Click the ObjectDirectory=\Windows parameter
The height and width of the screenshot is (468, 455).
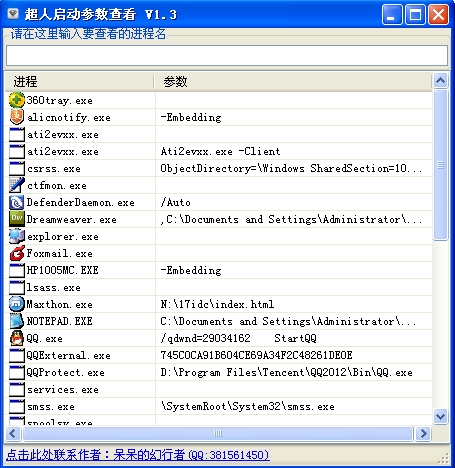tap(291, 168)
